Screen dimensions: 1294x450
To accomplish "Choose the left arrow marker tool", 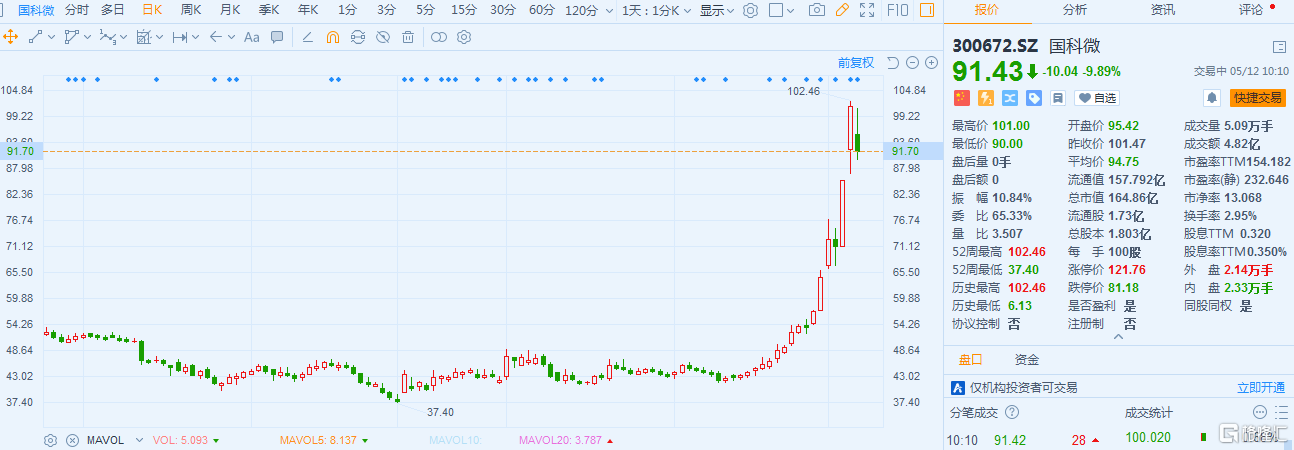I will (x=215, y=37).
